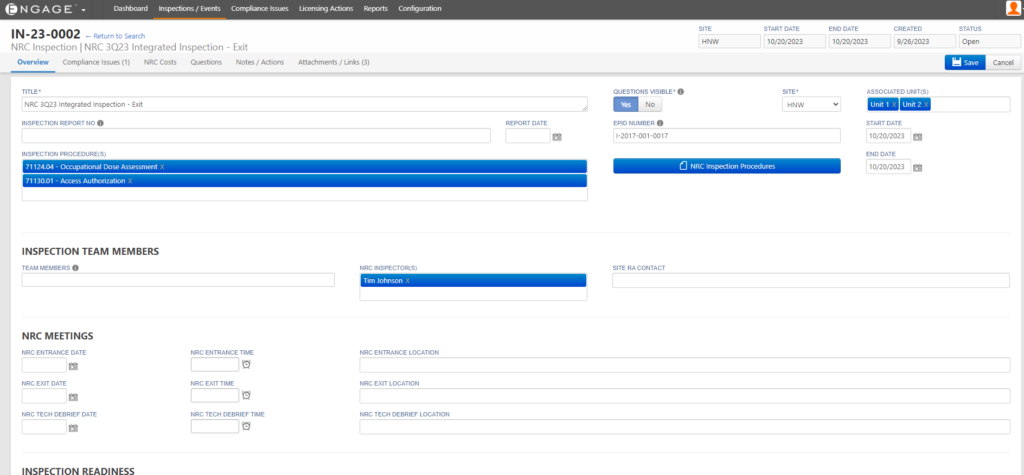The height and width of the screenshot is (475, 1024).
Task: Open NRC Entrance Date calendar picker
Action: click(x=73, y=367)
